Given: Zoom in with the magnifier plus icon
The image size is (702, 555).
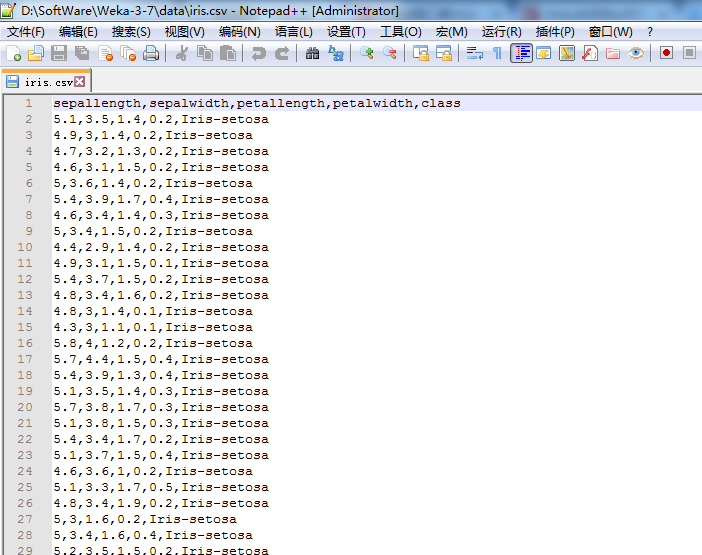Looking at the screenshot, I should [x=367, y=53].
